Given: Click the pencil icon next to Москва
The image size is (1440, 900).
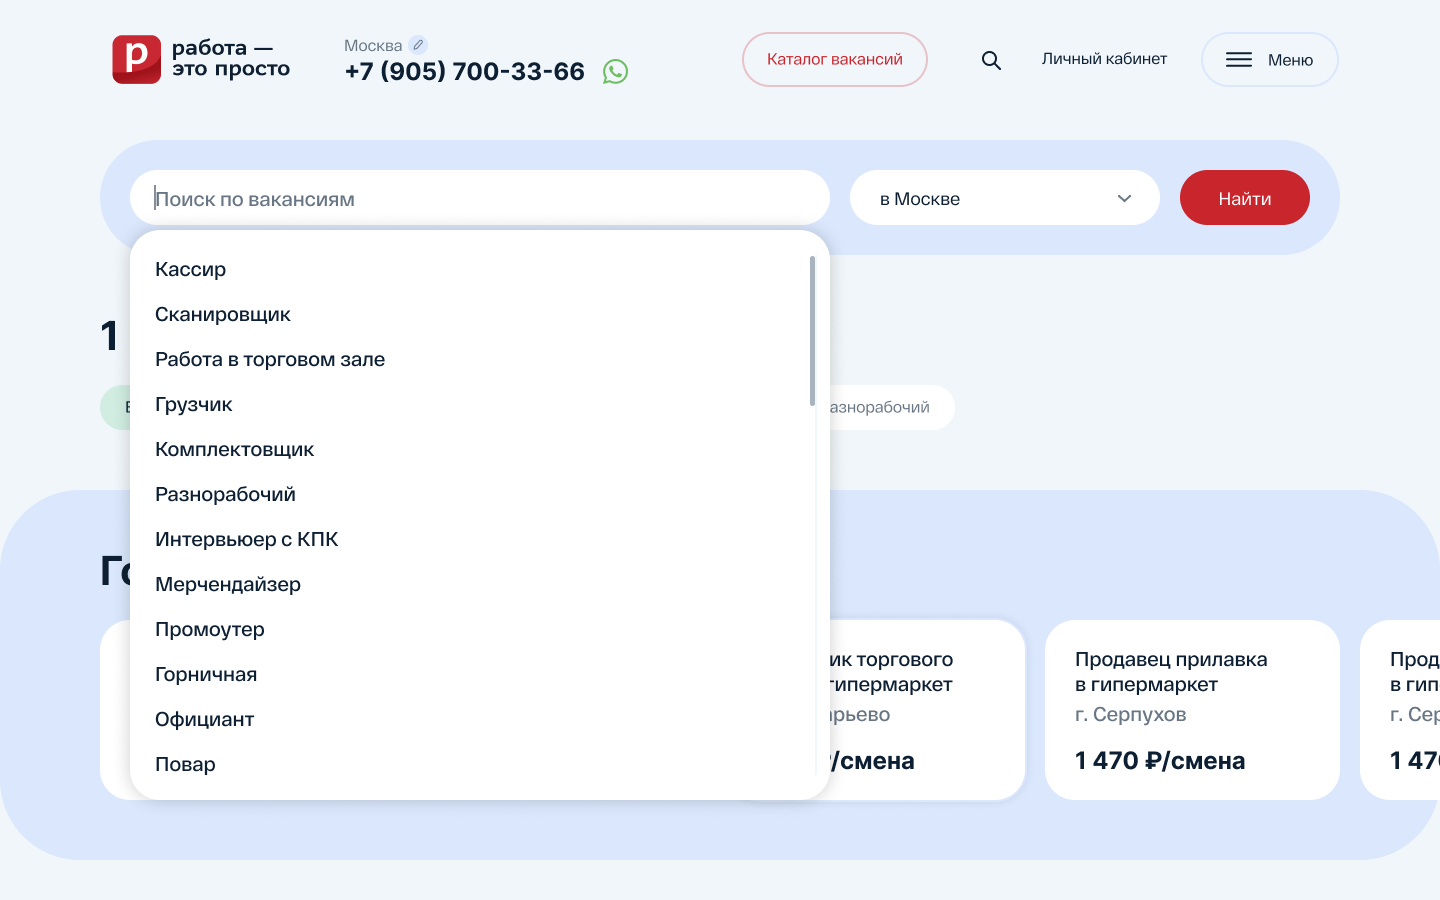Looking at the screenshot, I should 418,45.
